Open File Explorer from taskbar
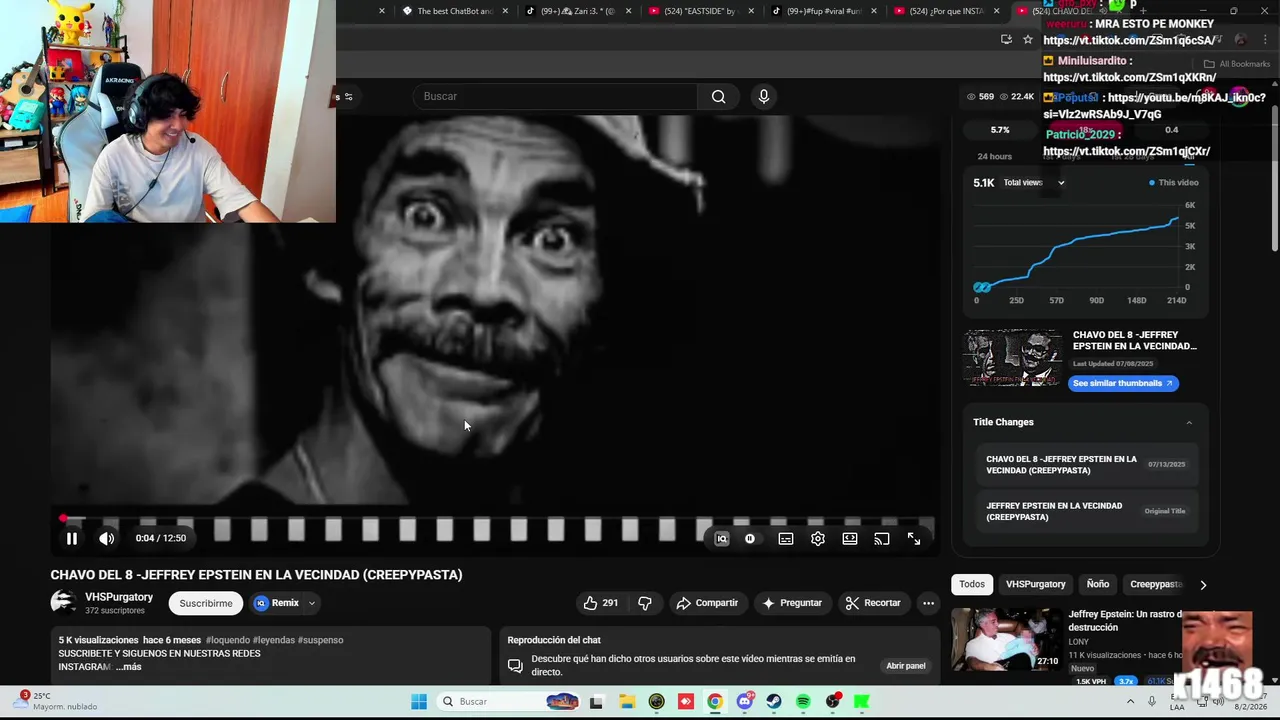1280x720 pixels. pyautogui.click(x=626, y=702)
